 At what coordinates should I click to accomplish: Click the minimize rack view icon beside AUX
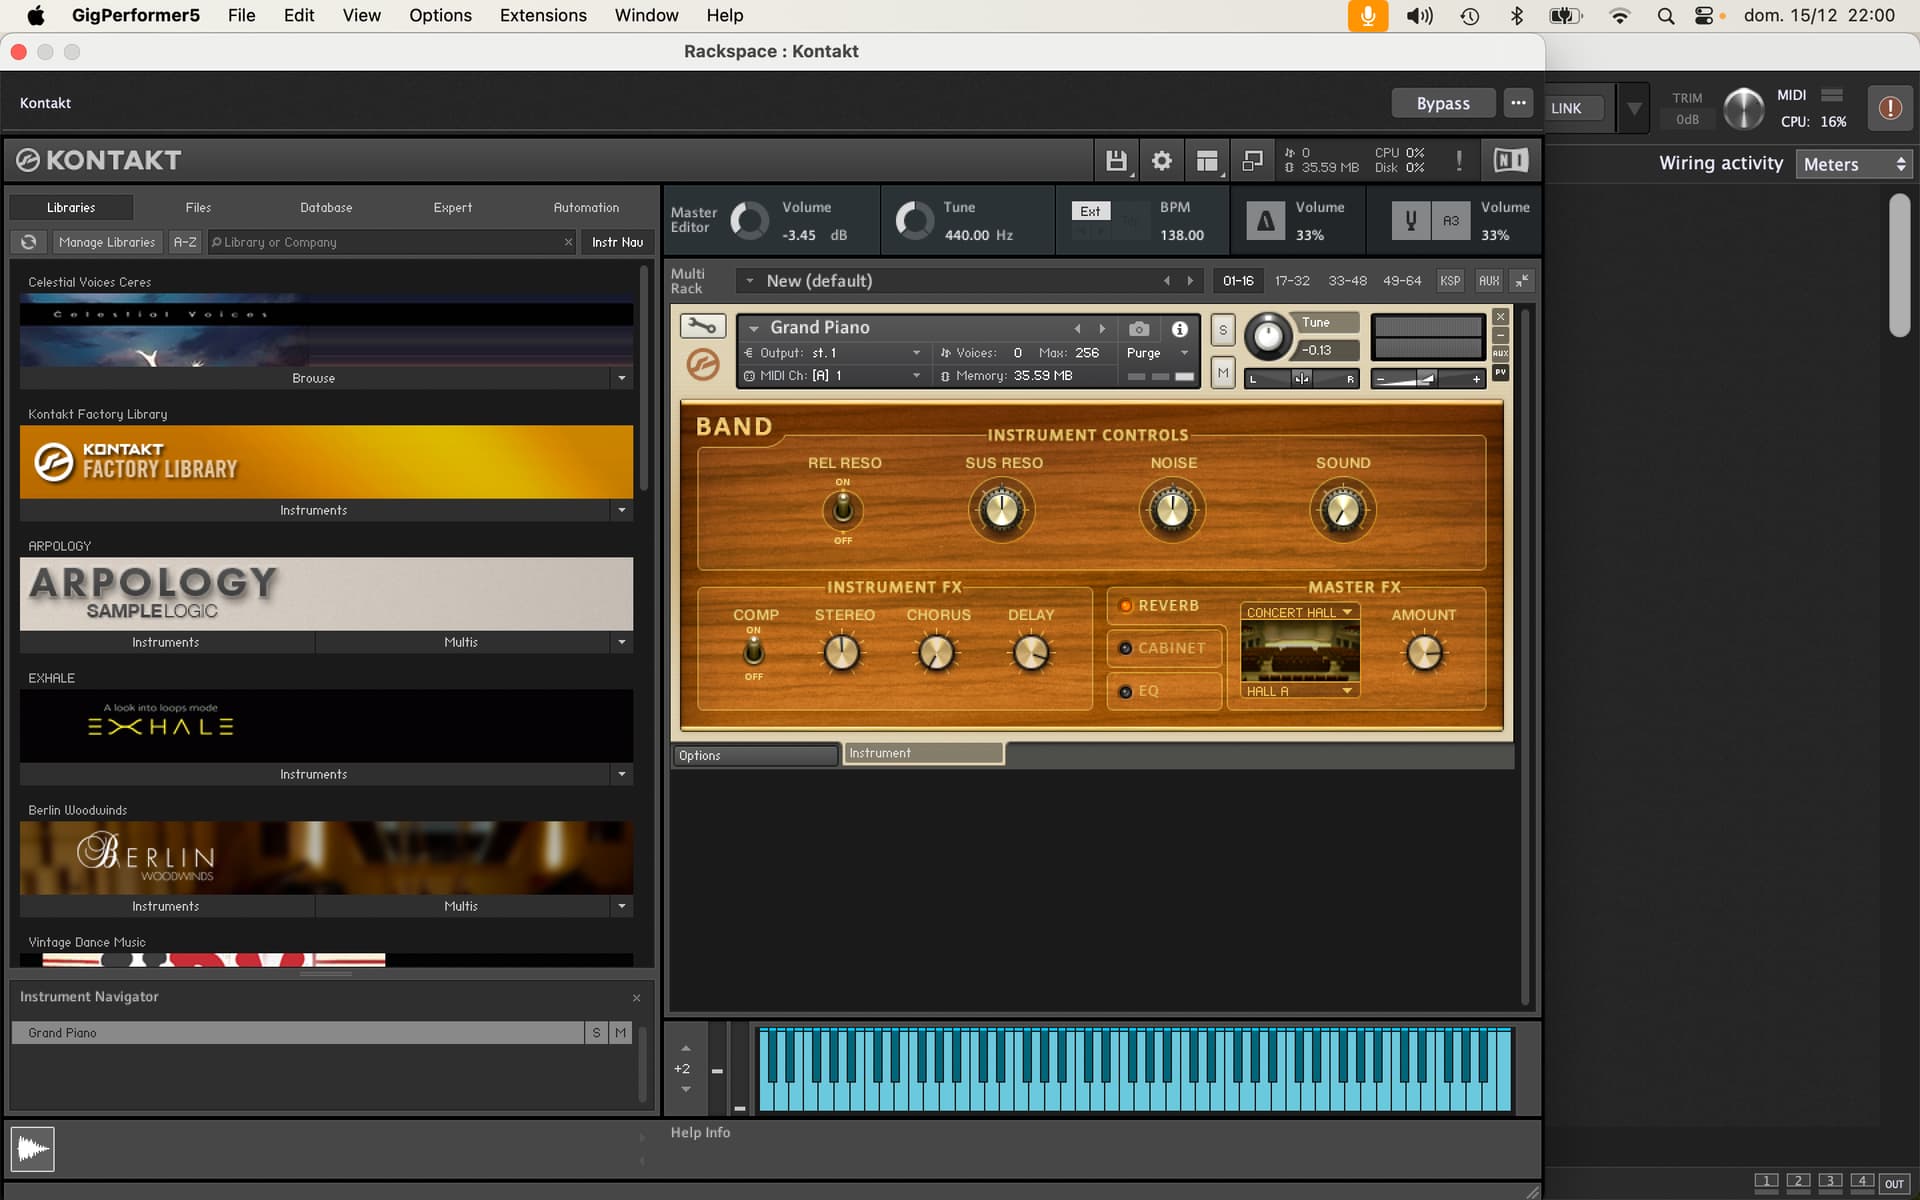(1521, 281)
